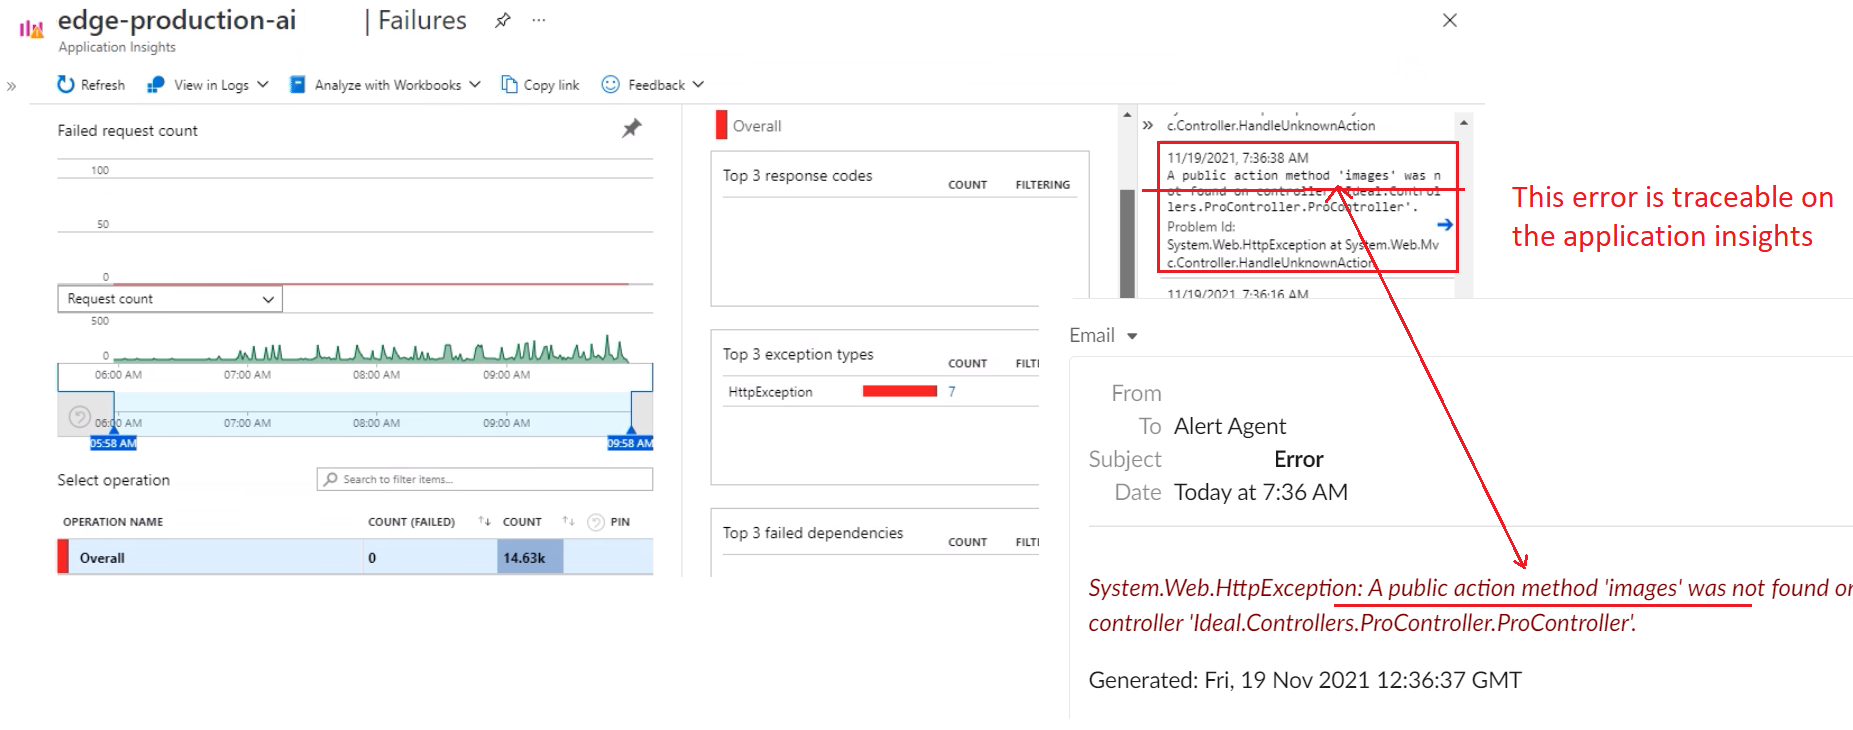Select the 05:58 AM start time marker

pos(113,443)
